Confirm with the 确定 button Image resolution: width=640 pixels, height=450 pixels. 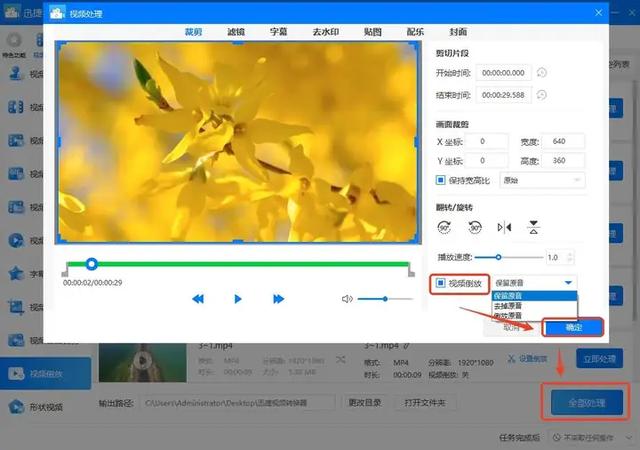[573, 327]
